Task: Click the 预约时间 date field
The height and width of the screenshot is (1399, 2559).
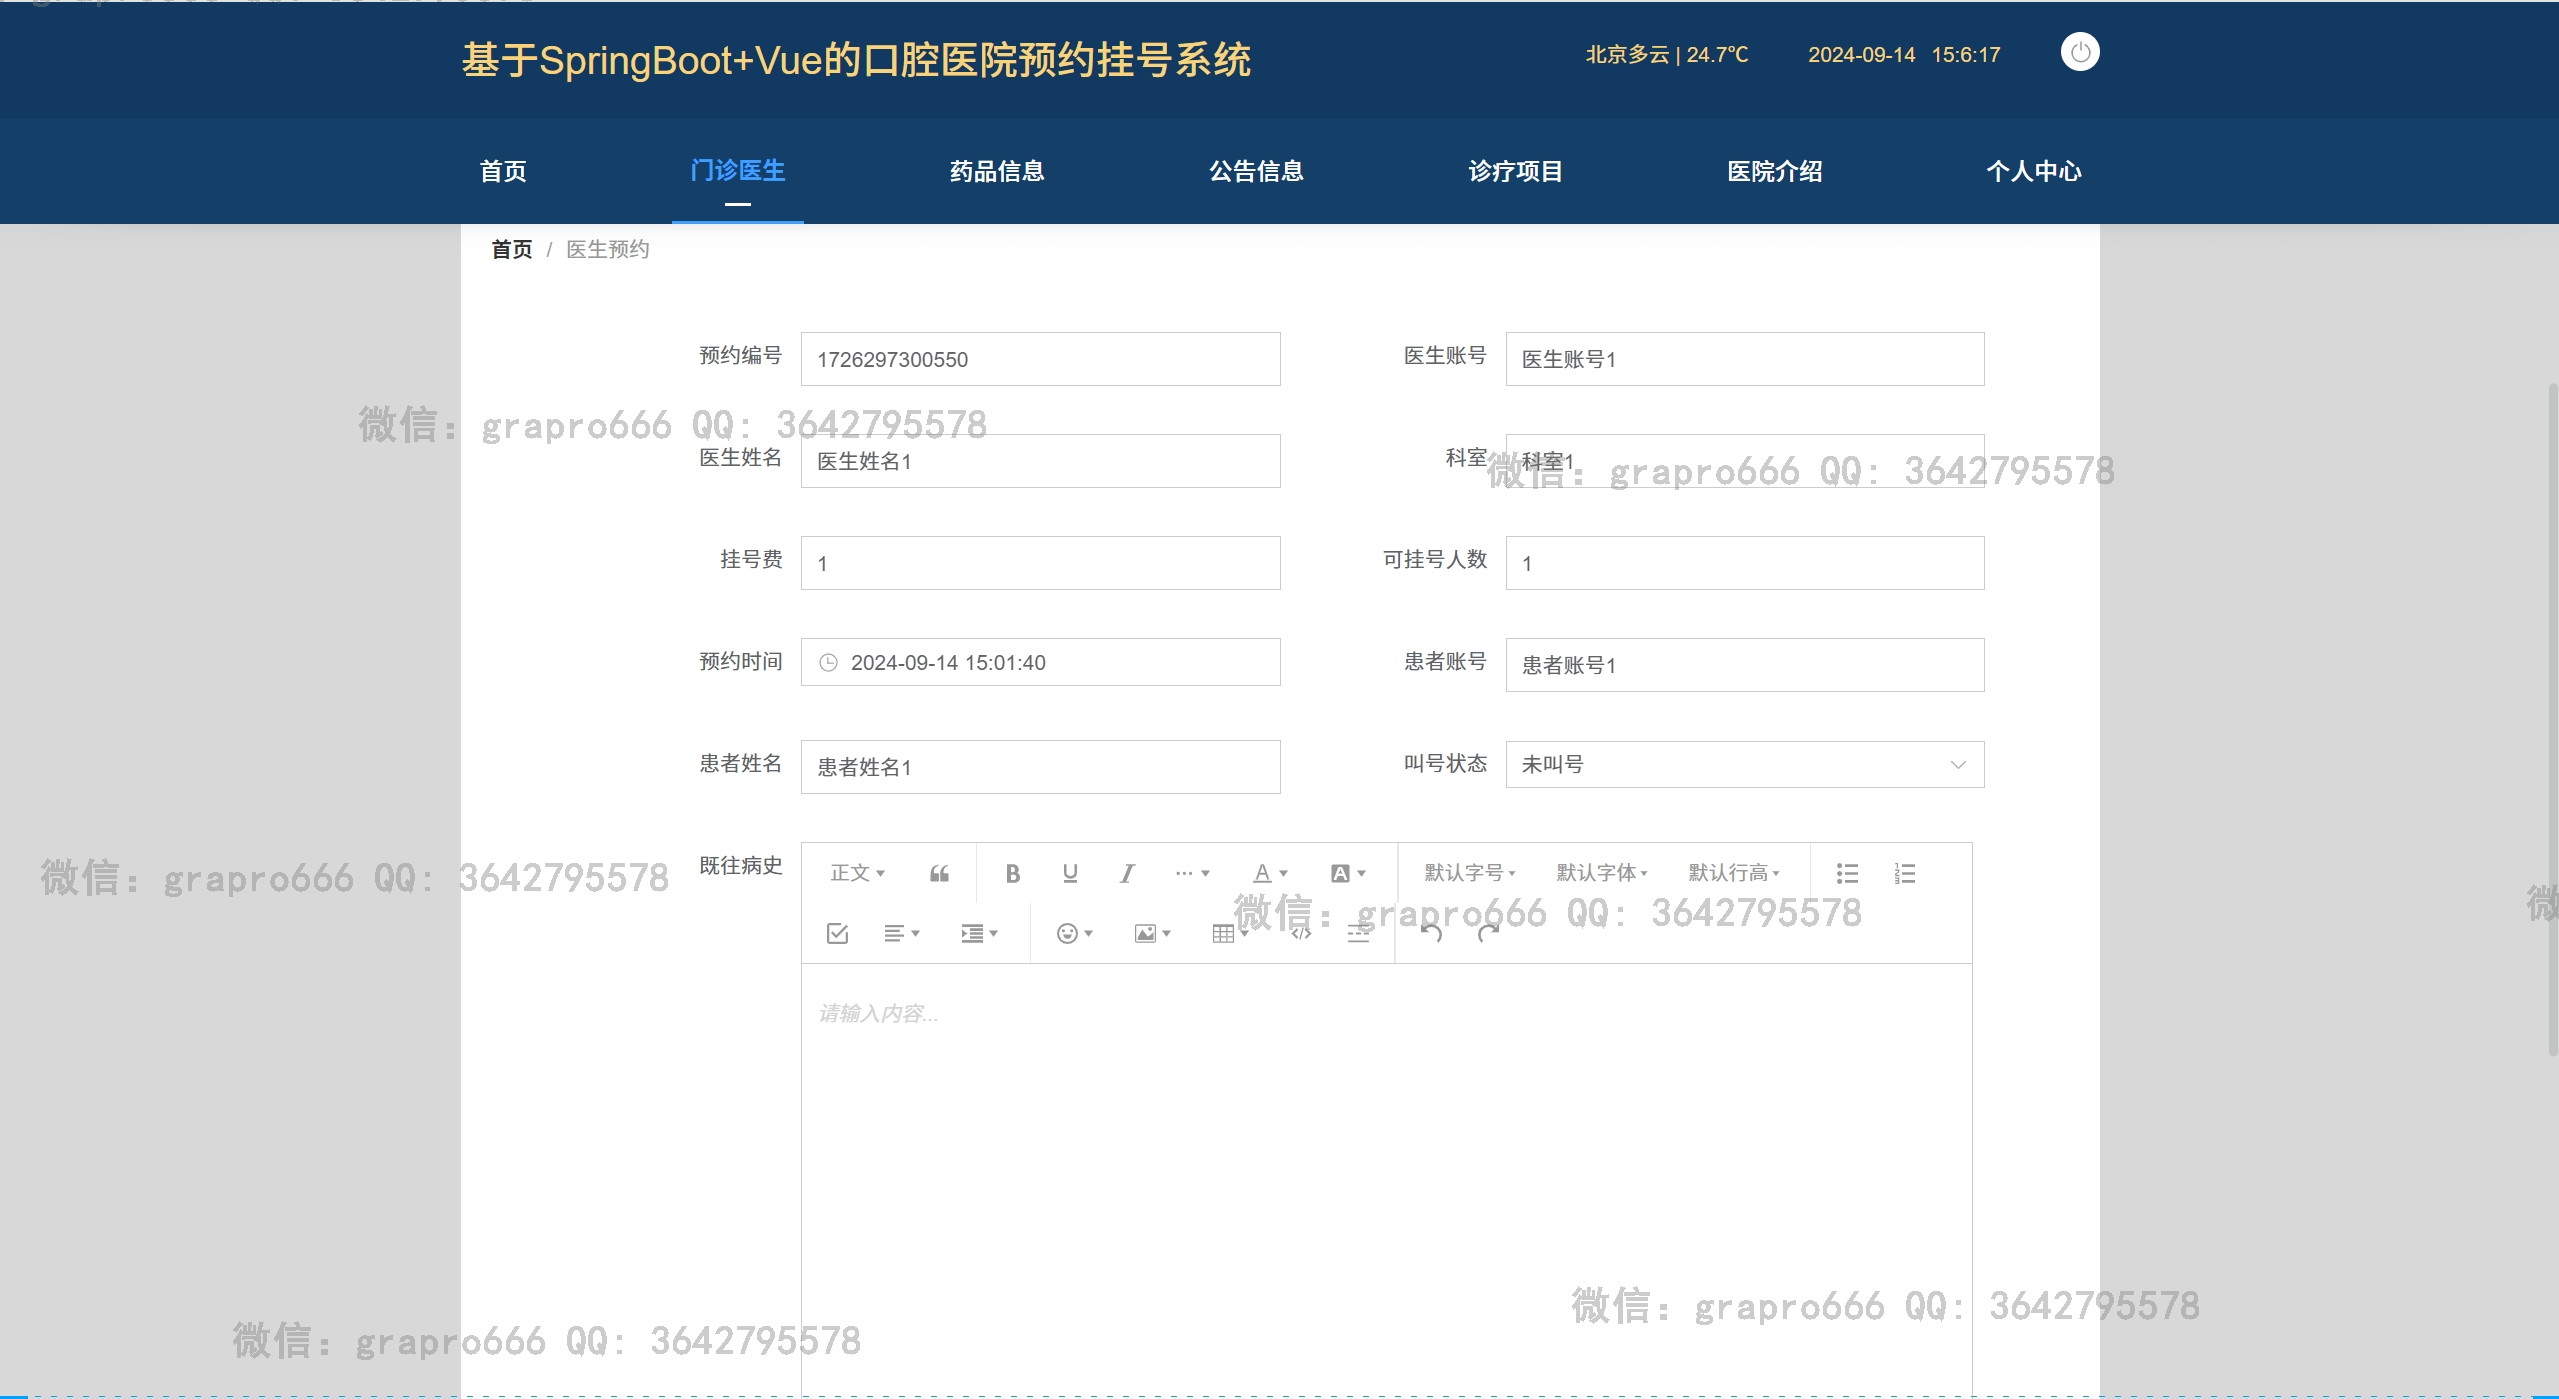Action: (x=1040, y=662)
